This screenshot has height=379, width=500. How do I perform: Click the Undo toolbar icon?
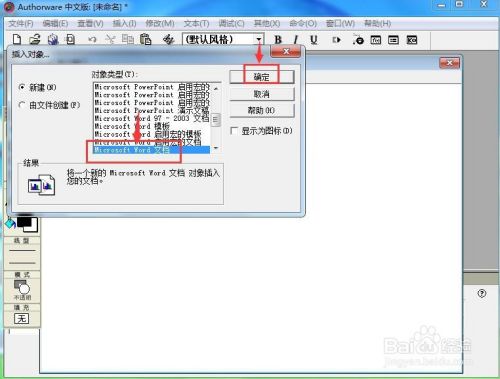coord(92,40)
